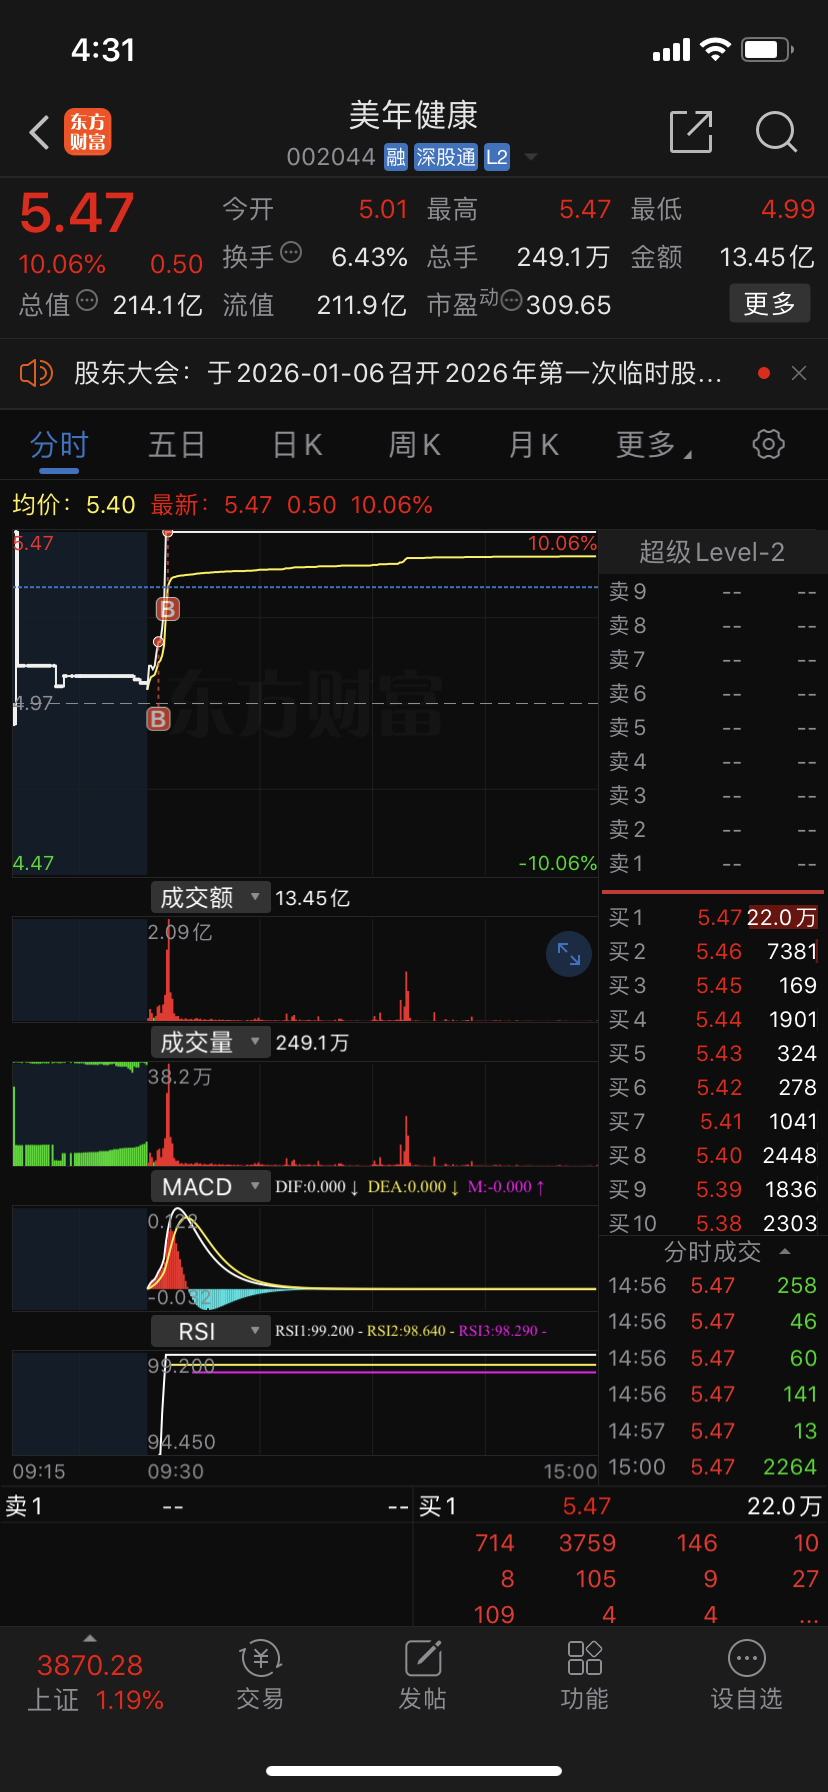Open the 股东大会 announcement text
The image size is (828, 1792).
tap(398, 373)
